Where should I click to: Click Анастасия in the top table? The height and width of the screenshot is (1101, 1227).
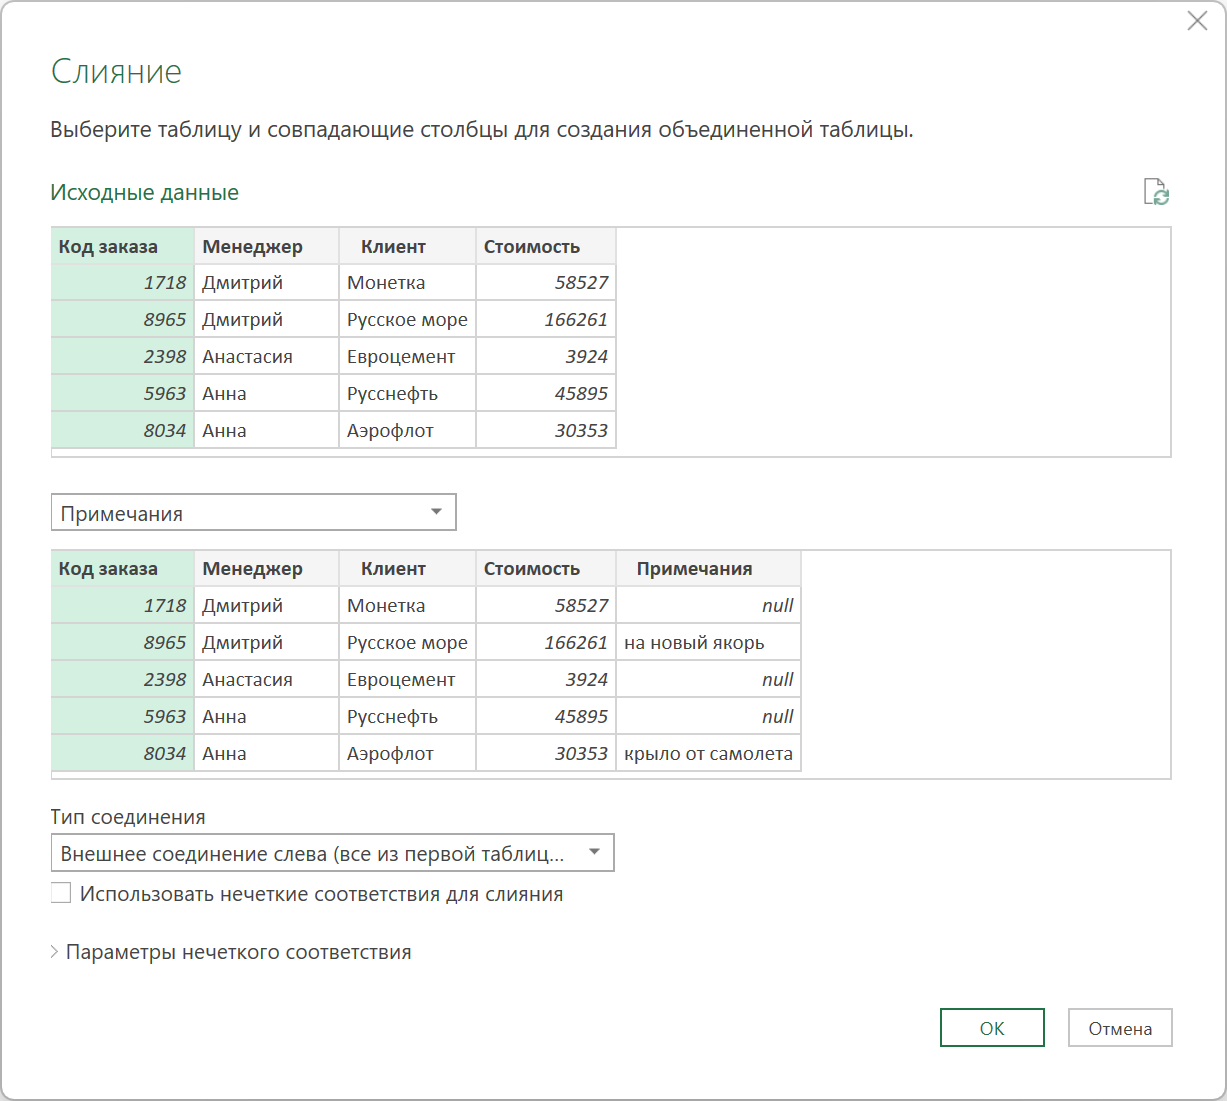tap(266, 357)
